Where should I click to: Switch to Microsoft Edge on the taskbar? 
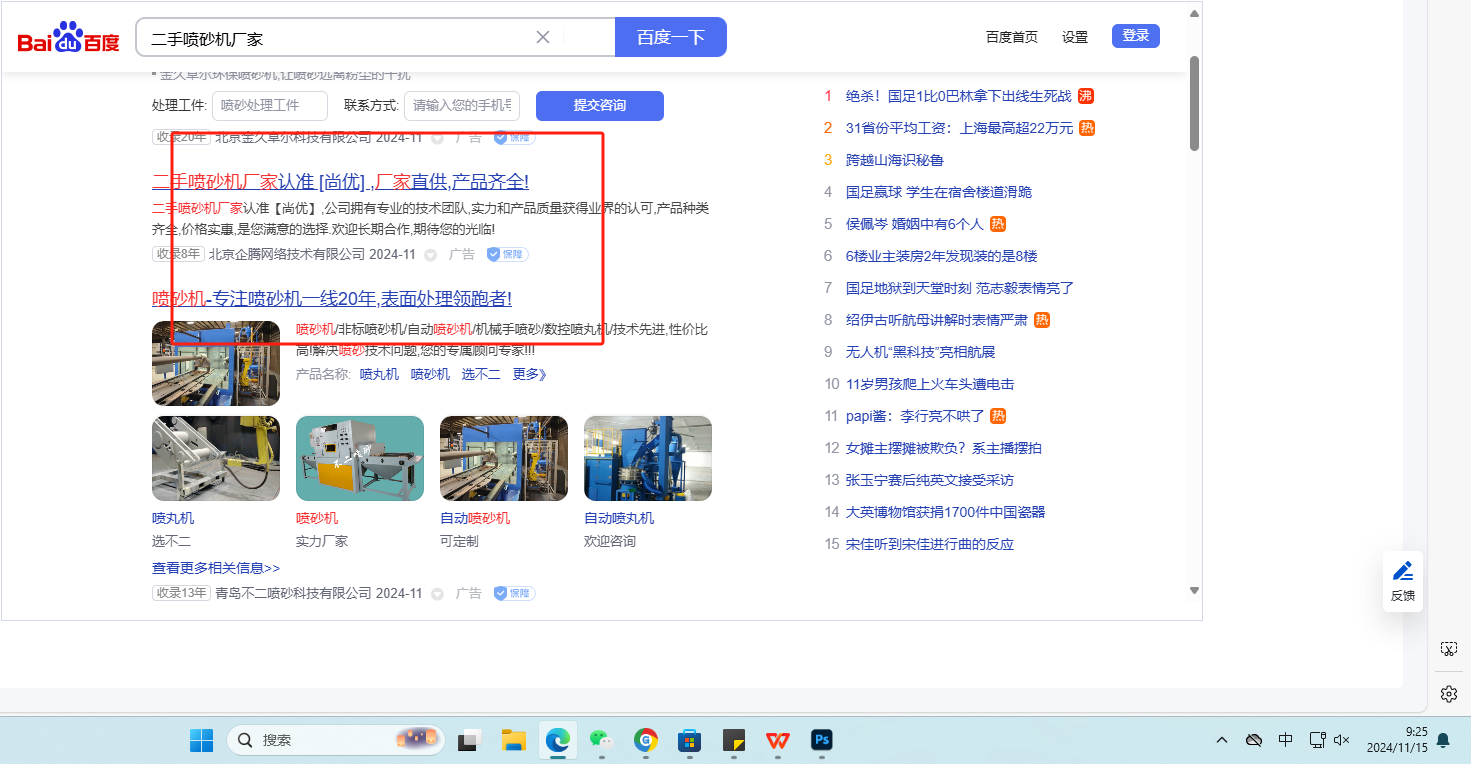558,740
